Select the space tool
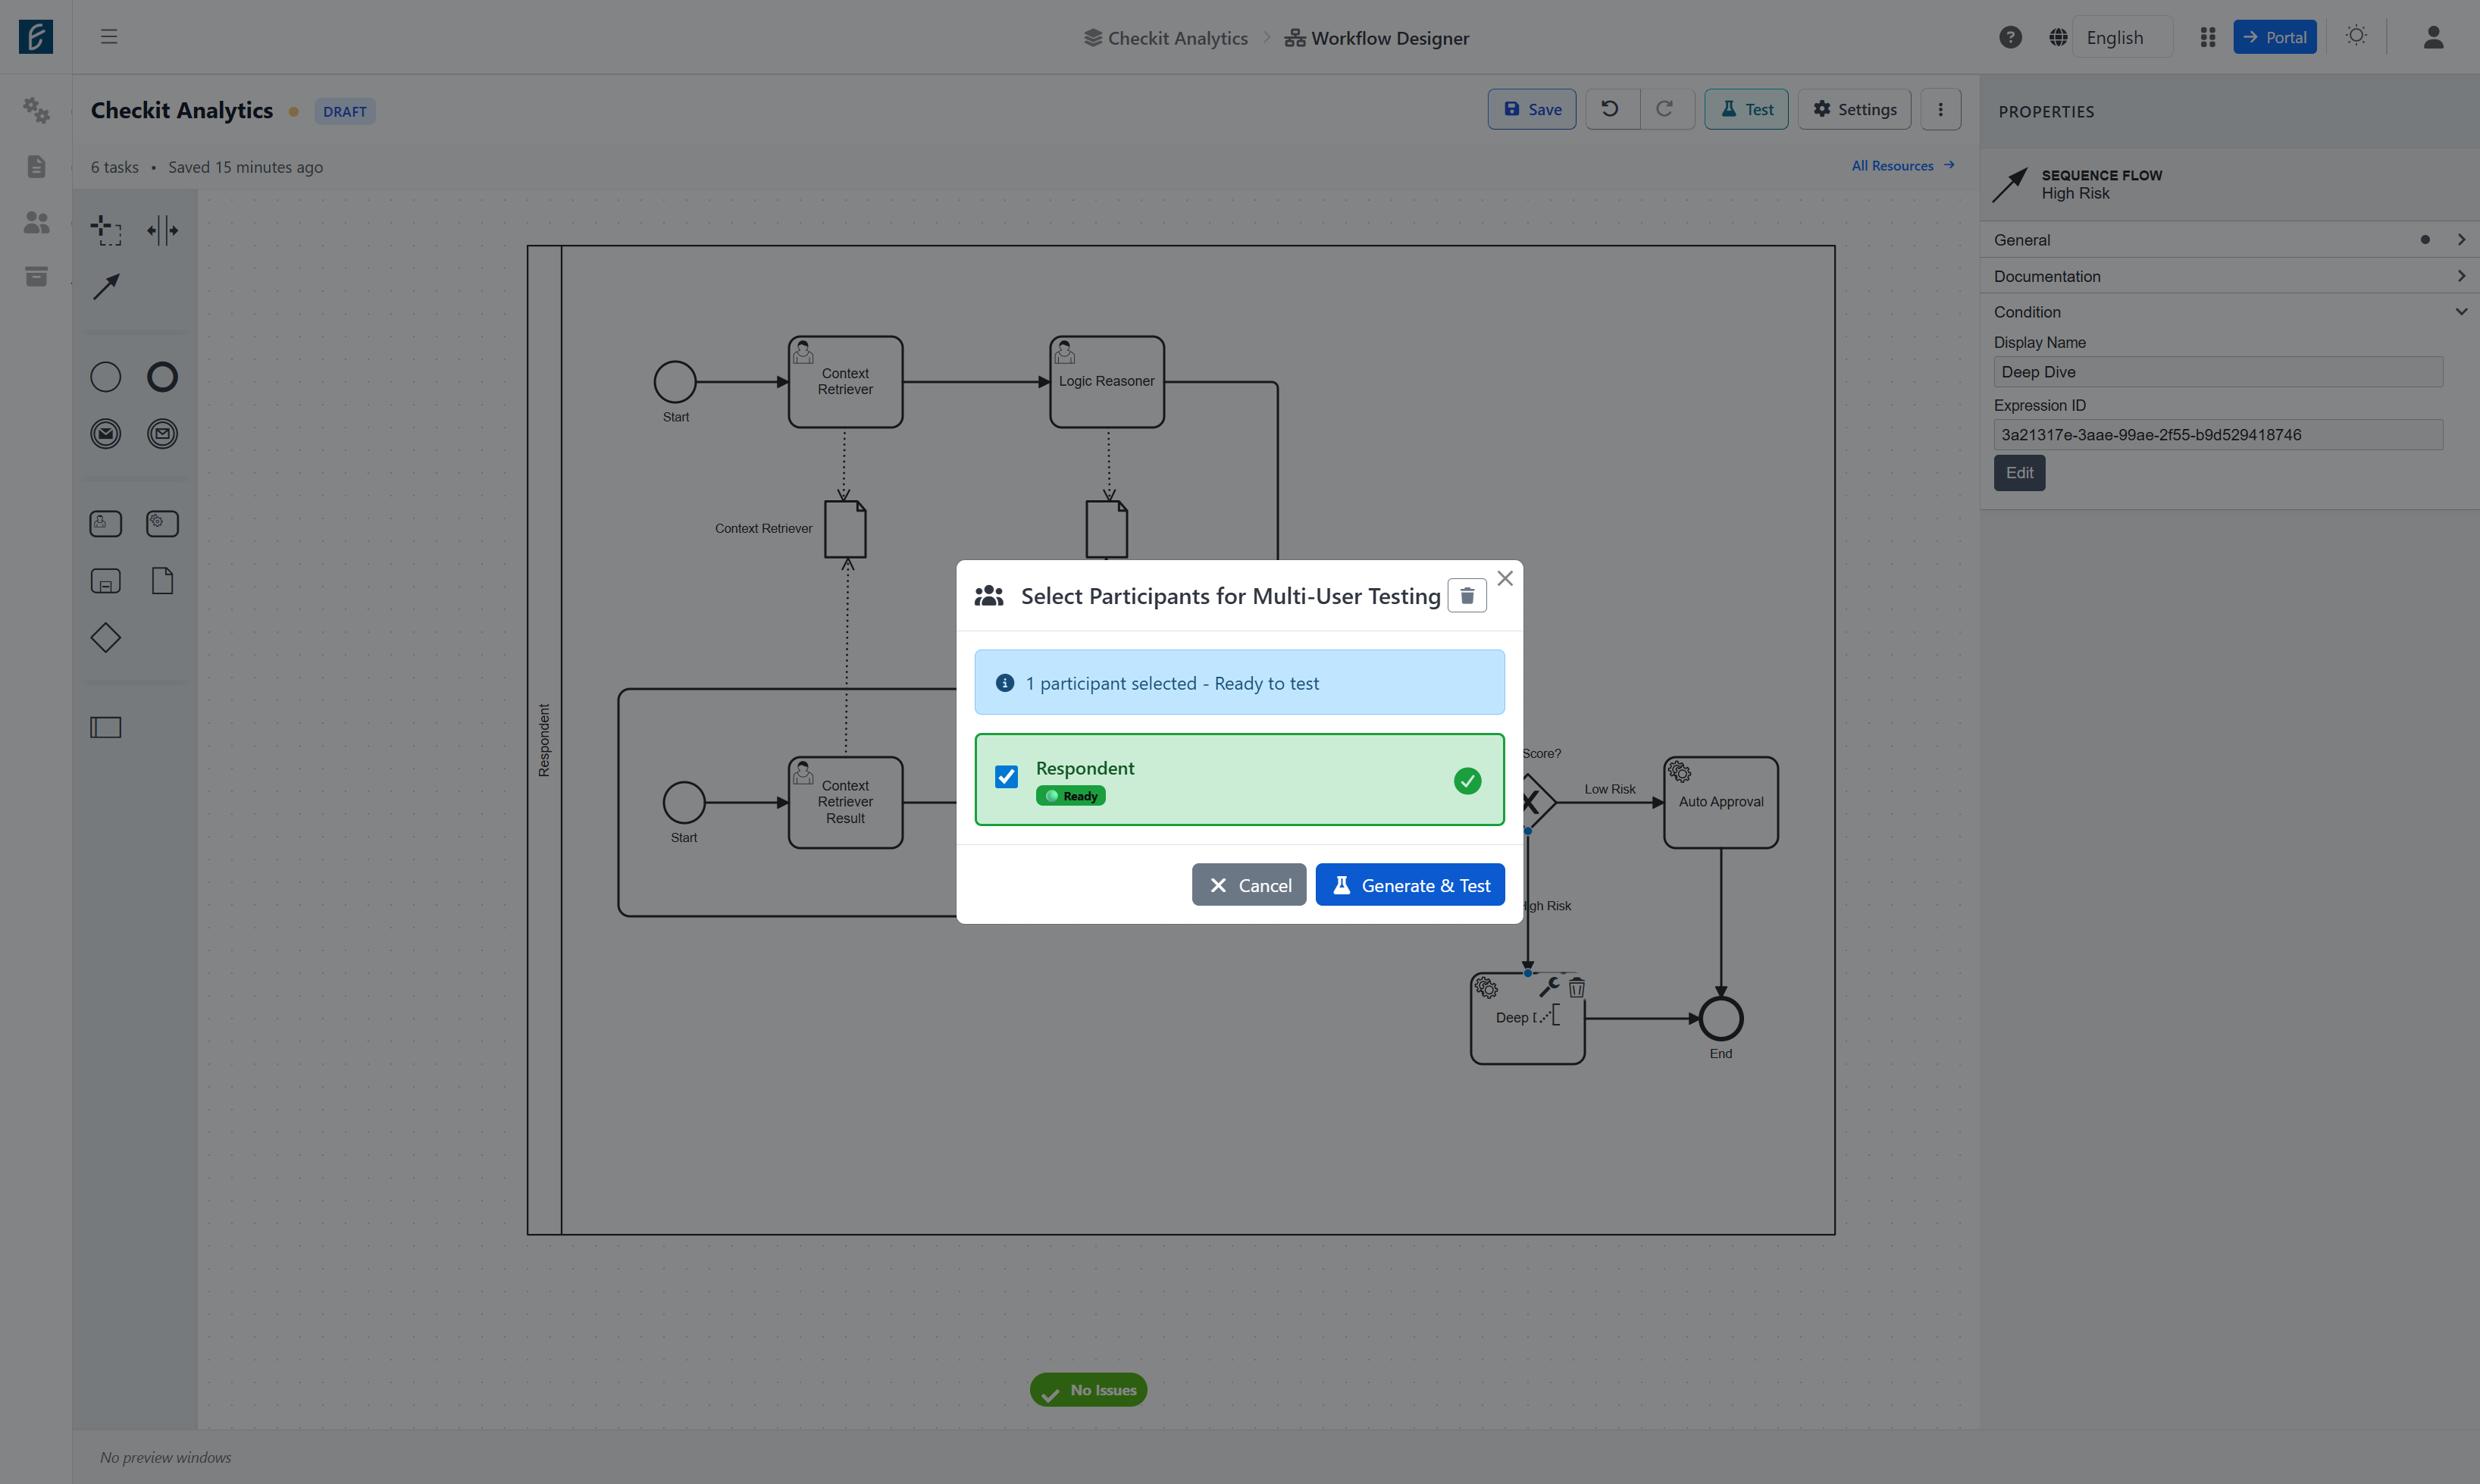This screenshot has width=2480, height=1484. click(162, 230)
